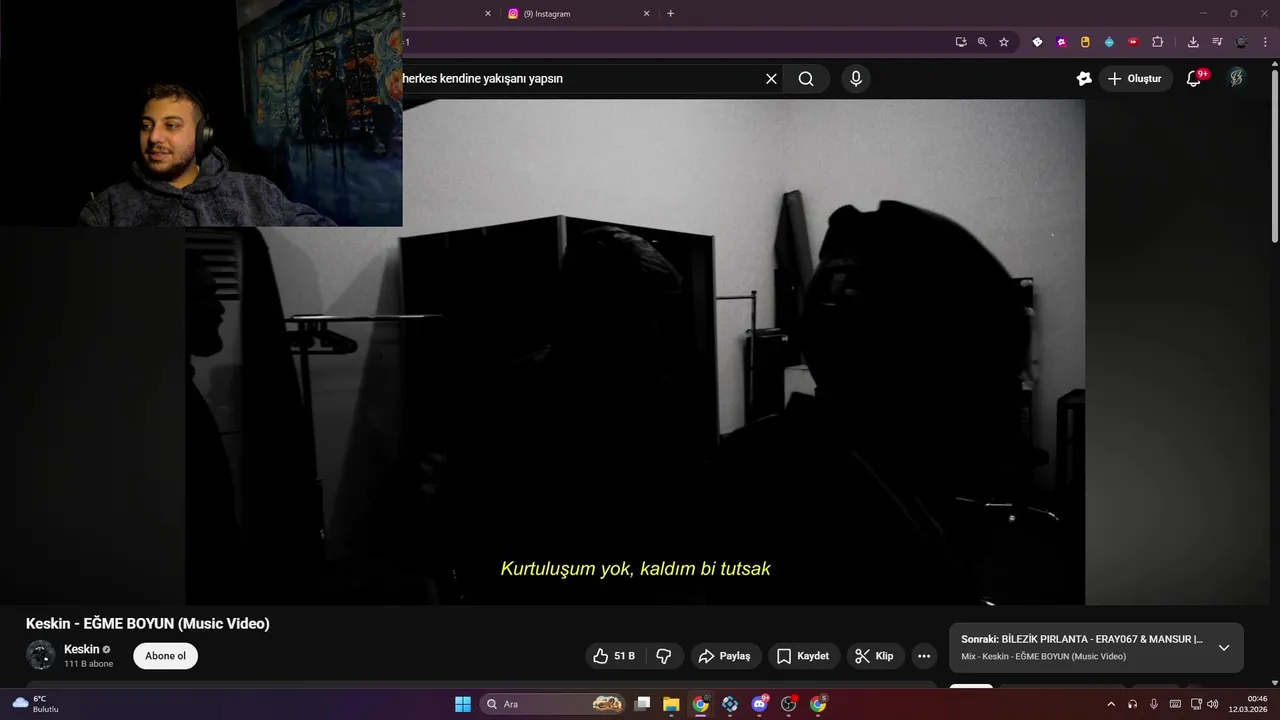Open more actions three-dot menu
This screenshot has width=1280, height=720.
click(x=924, y=656)
